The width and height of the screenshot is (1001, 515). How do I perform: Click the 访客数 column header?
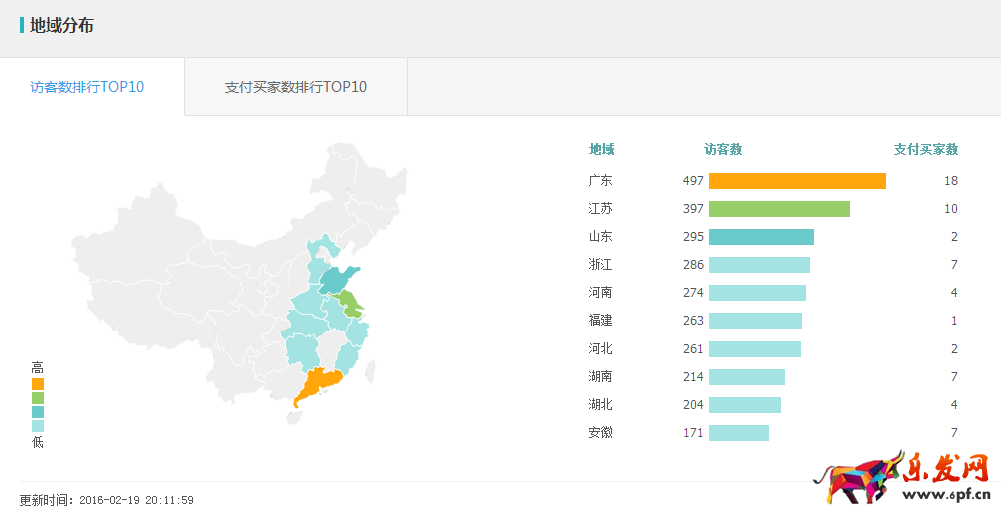point(723,149)
